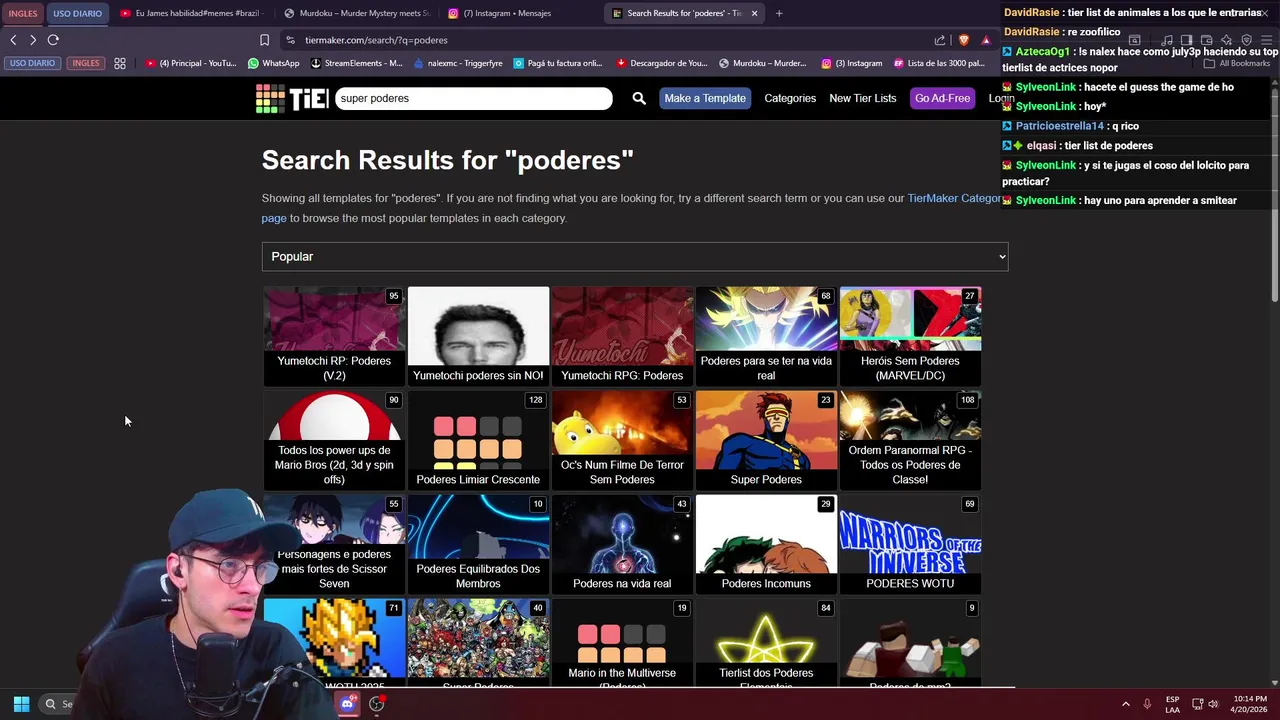This screenshot has height=720, width=1280.
Task: Open New Tier Lists
Action: click(x=862, y=98)
